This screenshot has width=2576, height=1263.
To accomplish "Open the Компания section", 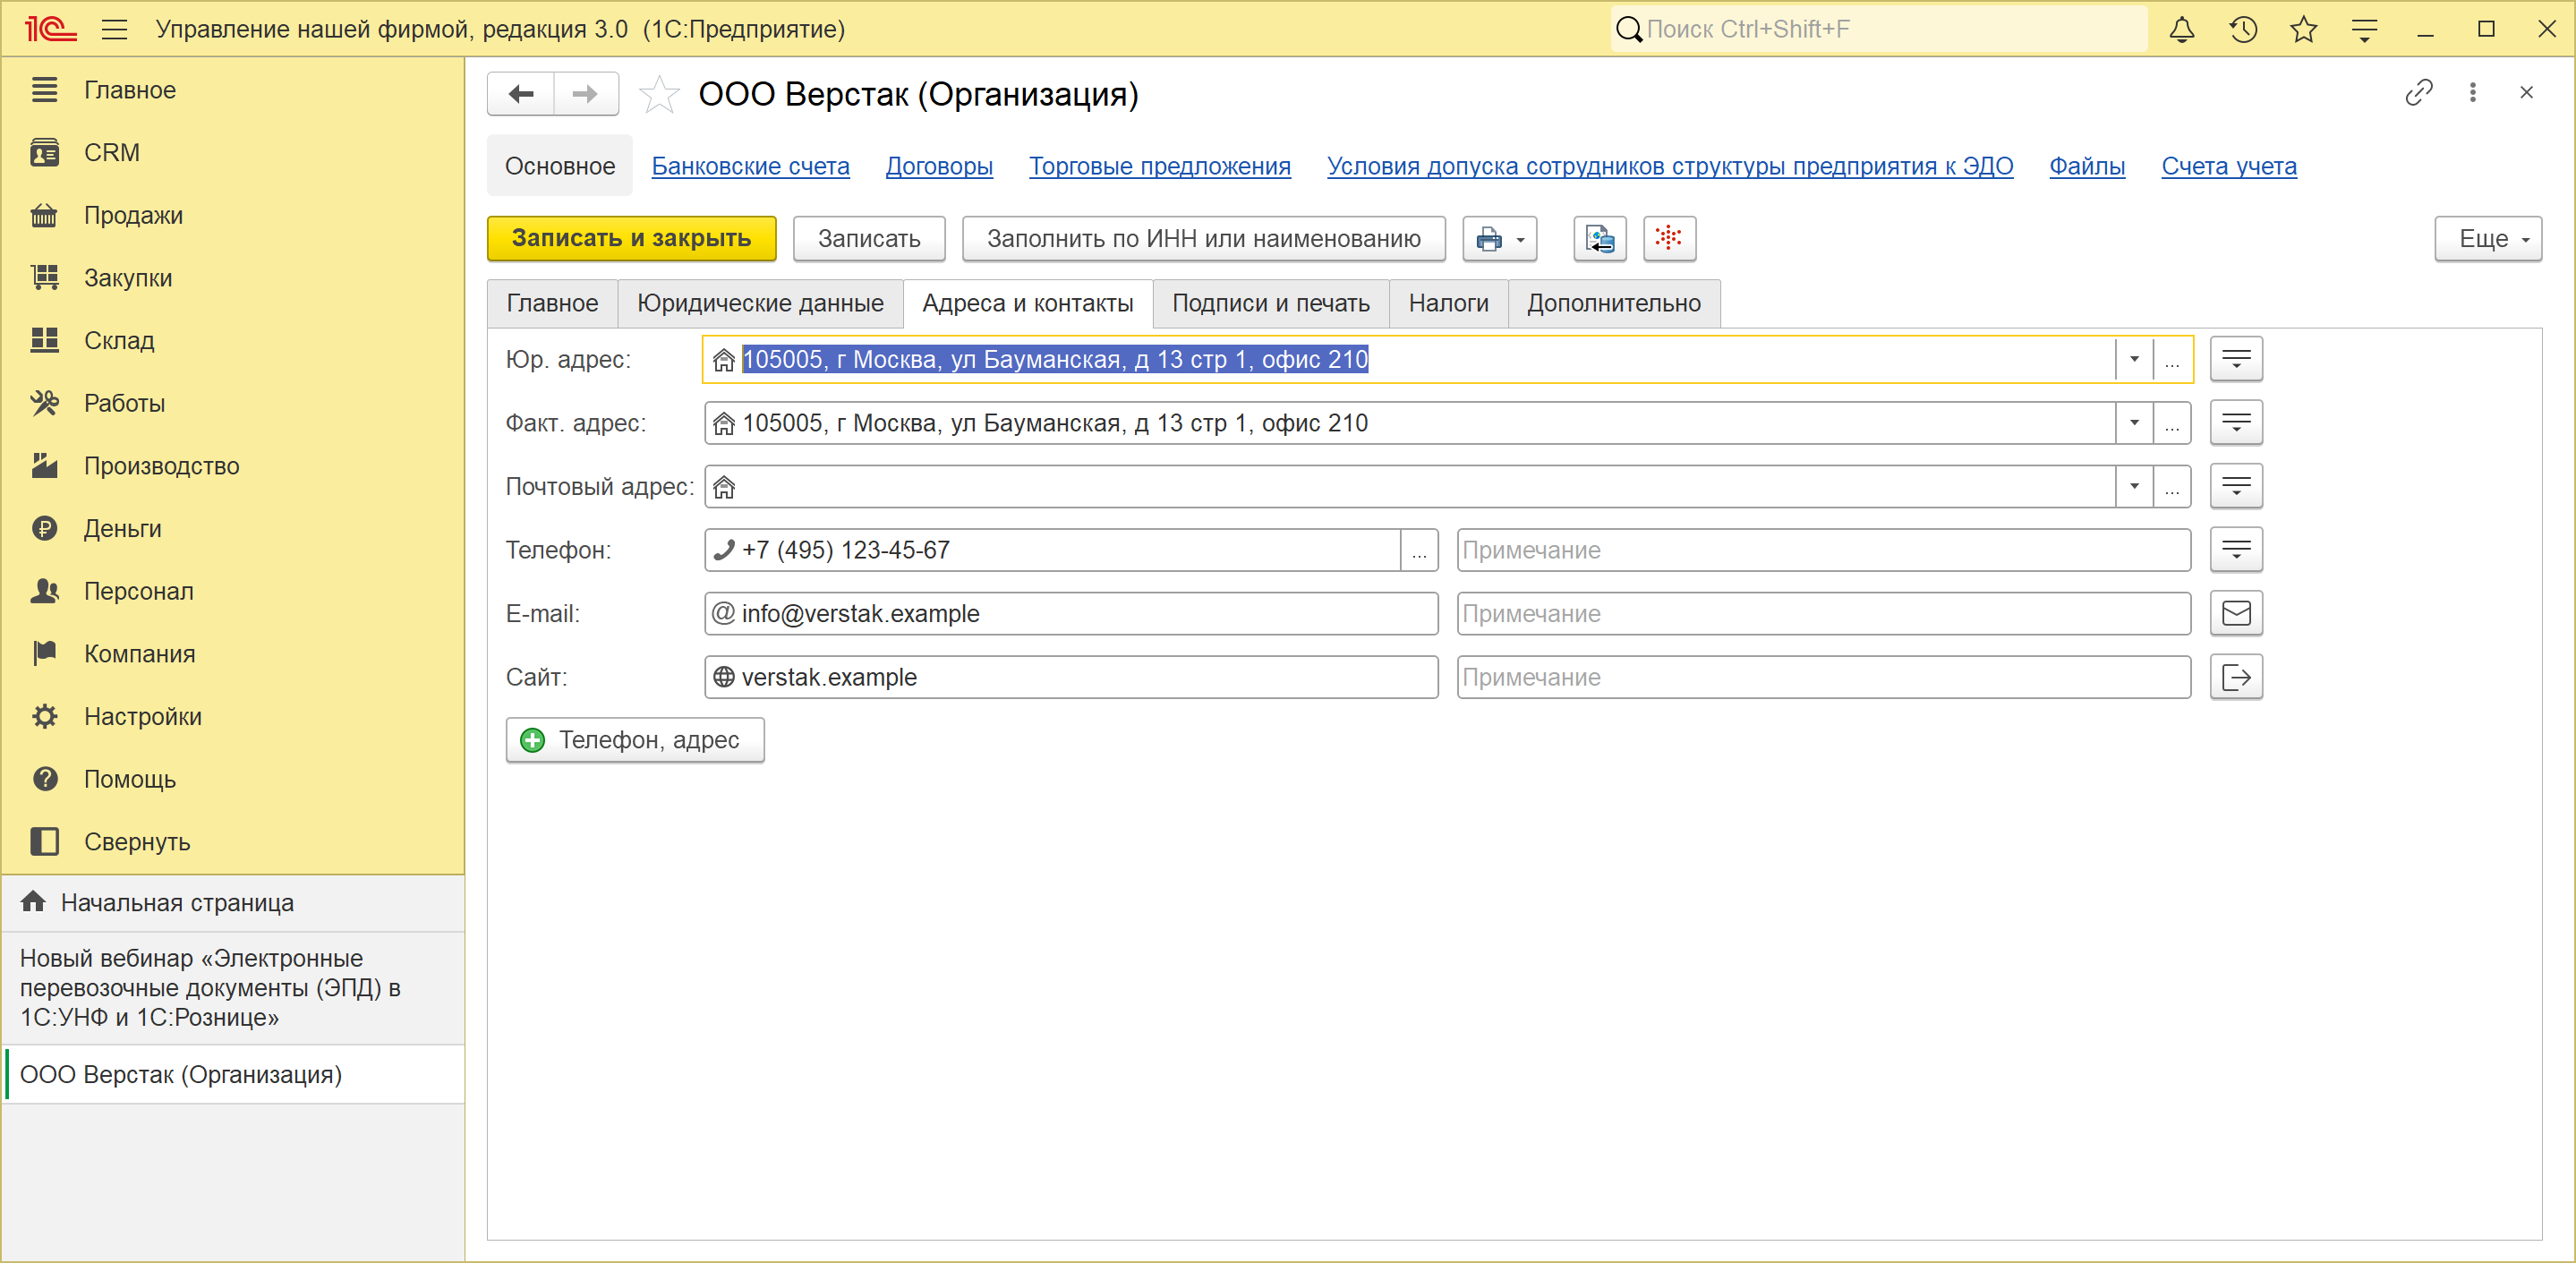I will 232,654.
